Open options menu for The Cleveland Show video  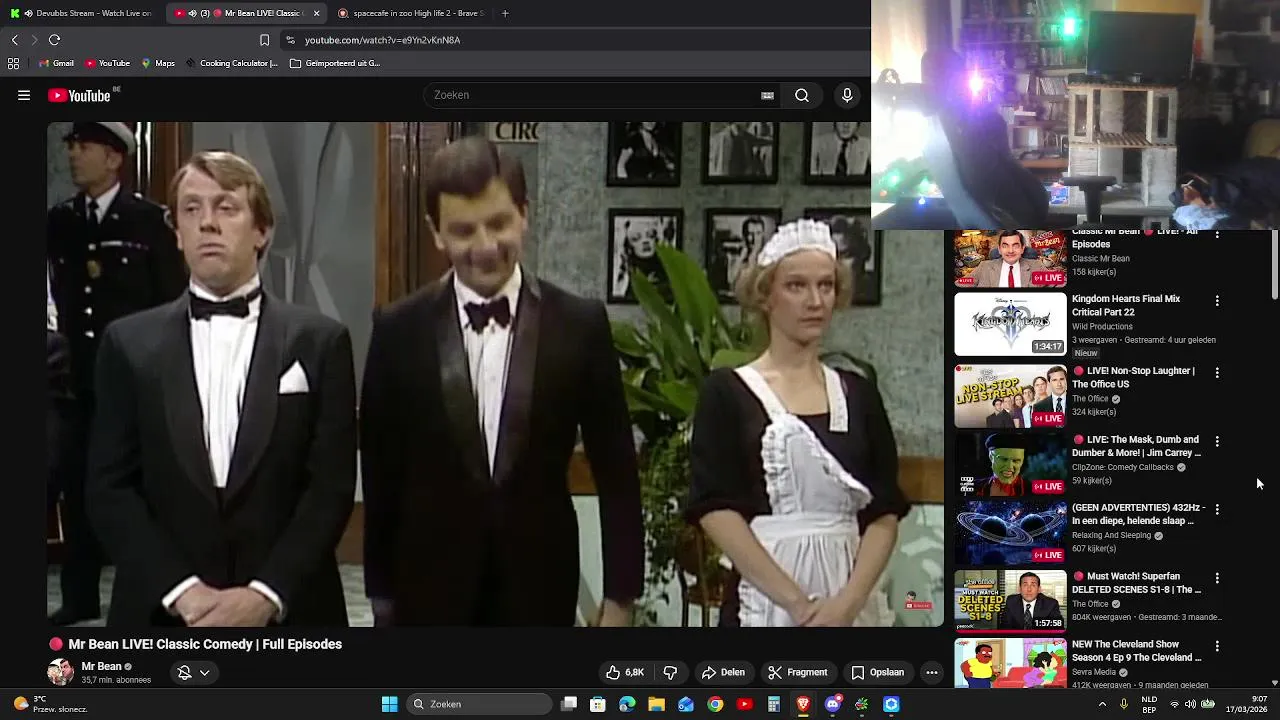(x=1217, y=646)
